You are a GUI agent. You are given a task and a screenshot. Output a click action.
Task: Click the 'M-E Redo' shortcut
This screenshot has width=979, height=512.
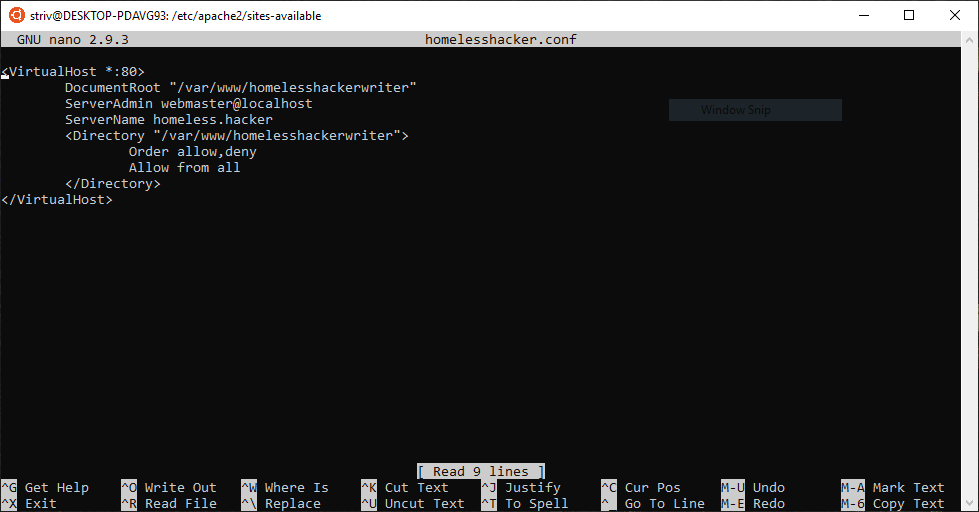point(753,503)
